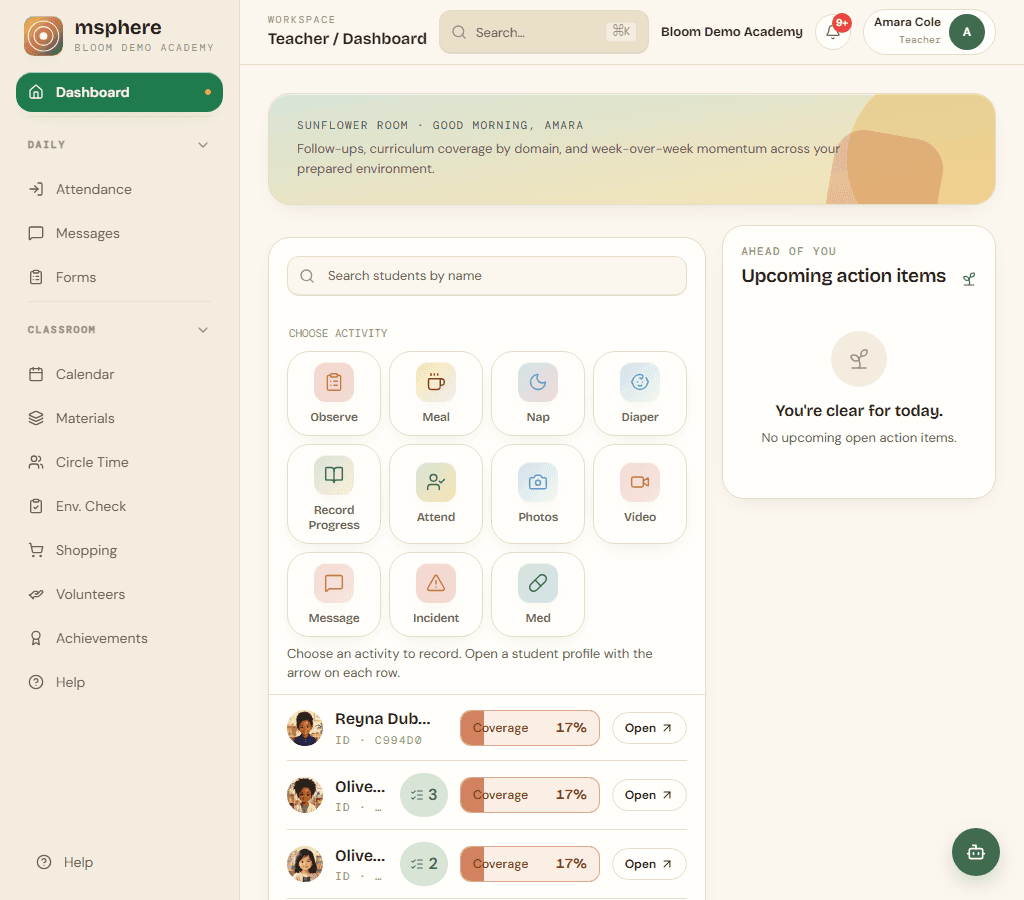Open Messages in the sidebar
1024x900 pixels.
[x=120, y=233]
